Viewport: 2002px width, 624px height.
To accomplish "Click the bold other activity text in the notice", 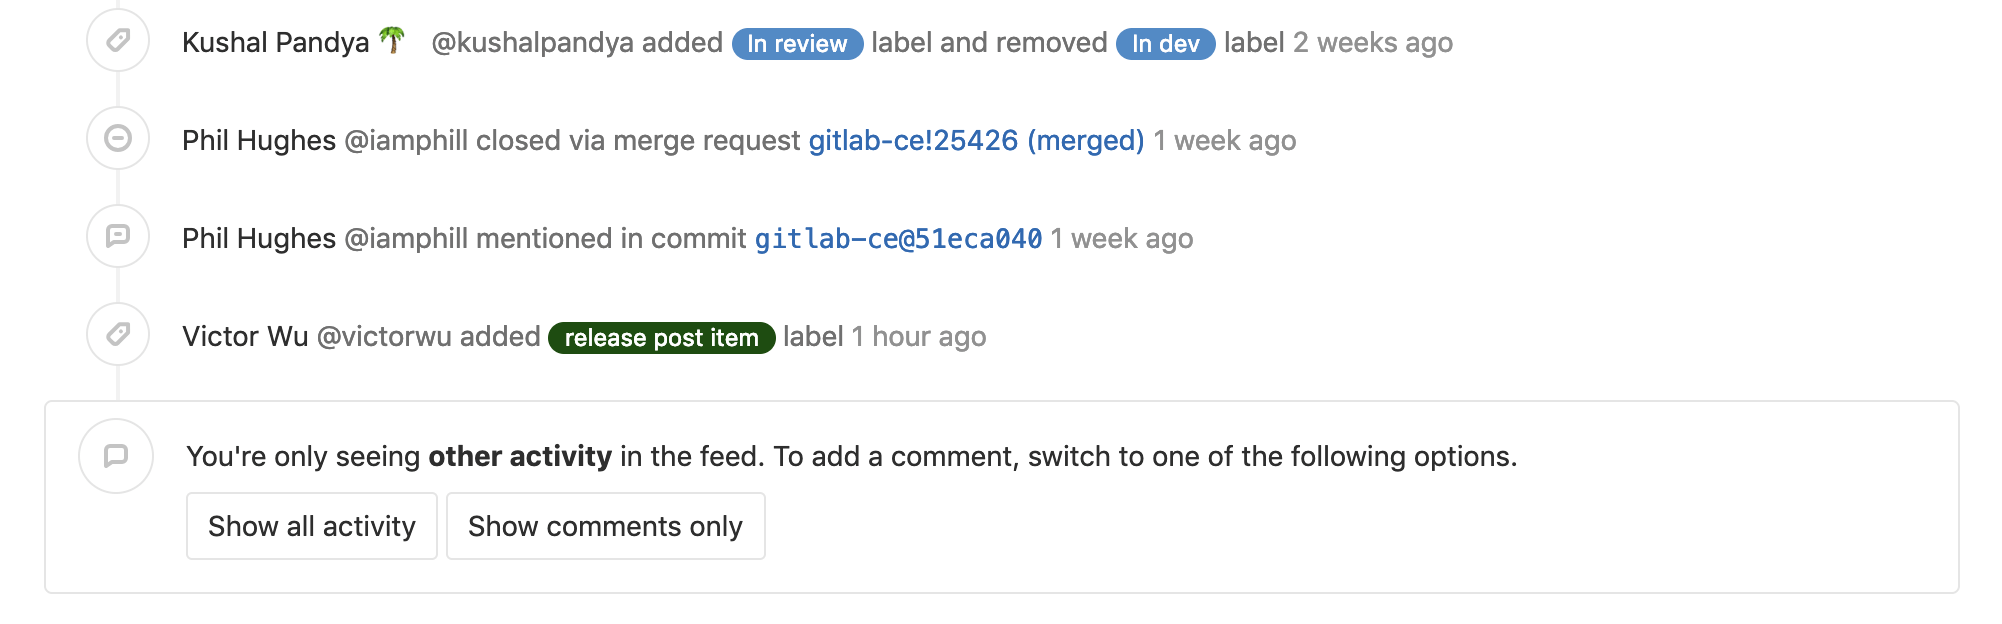I will (x=519, y=455).
